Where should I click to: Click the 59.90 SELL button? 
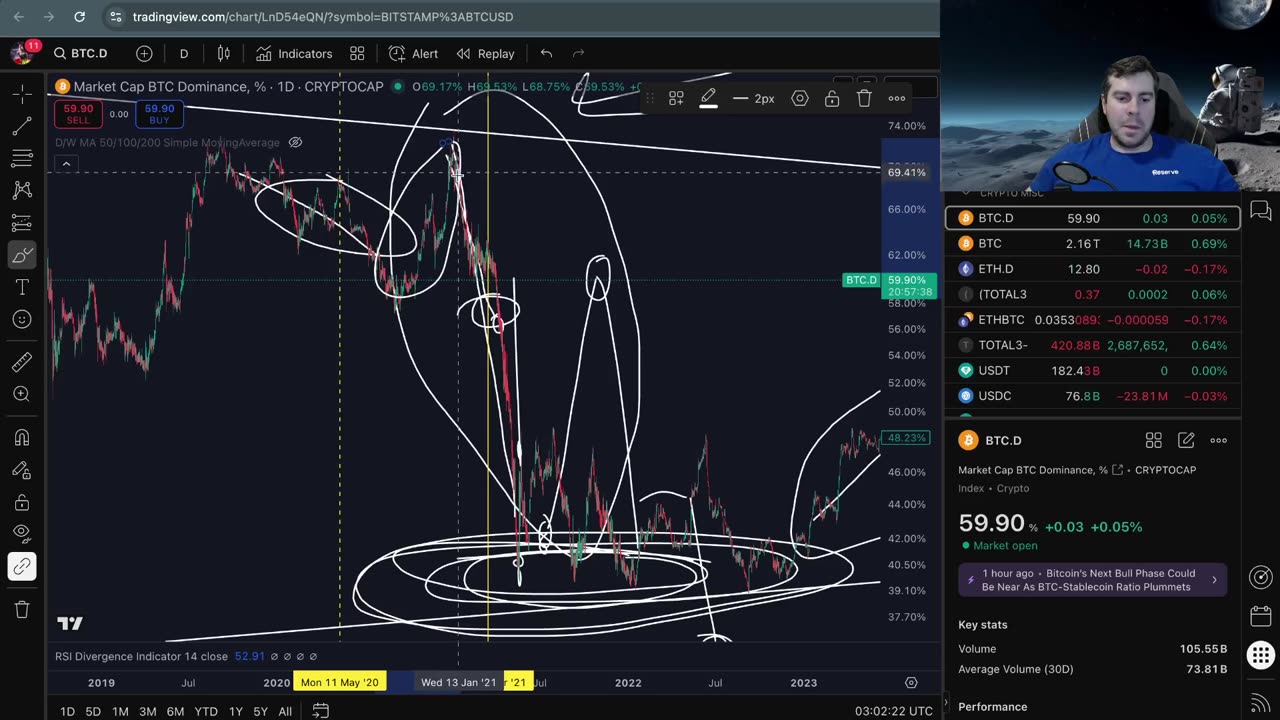pos(78,114)
